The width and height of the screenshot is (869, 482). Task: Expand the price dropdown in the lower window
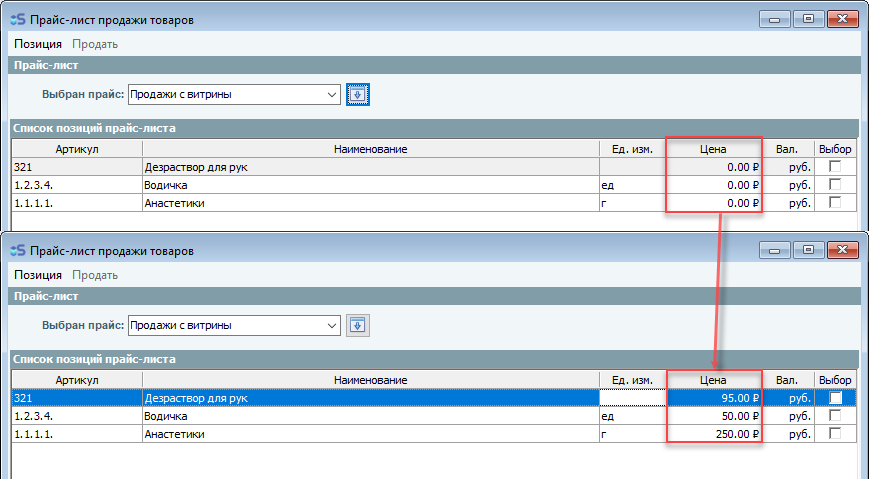tap(332, 326)
